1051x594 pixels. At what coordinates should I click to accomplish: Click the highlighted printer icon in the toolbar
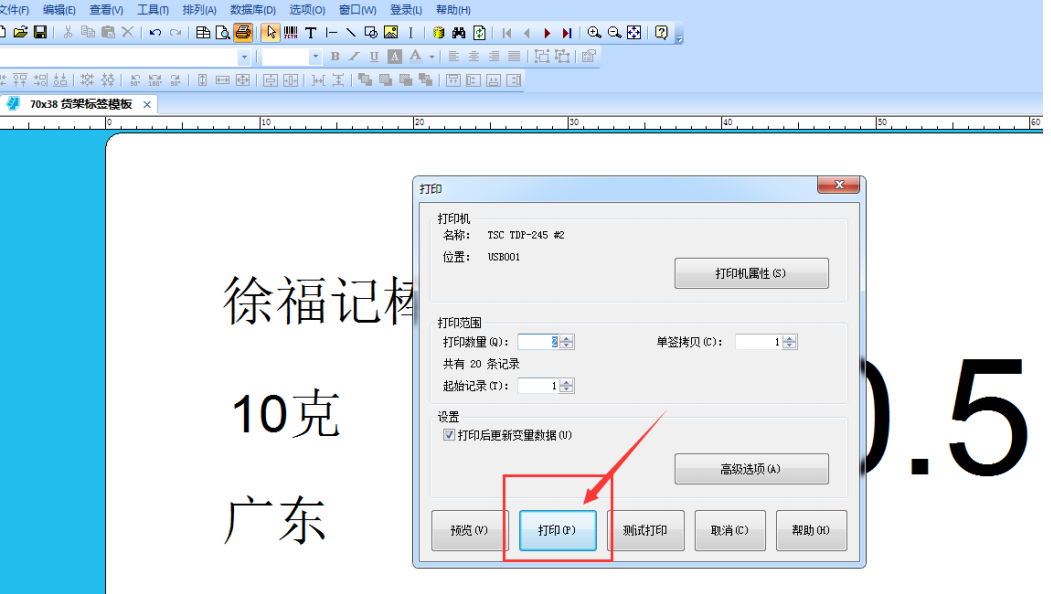243,32
